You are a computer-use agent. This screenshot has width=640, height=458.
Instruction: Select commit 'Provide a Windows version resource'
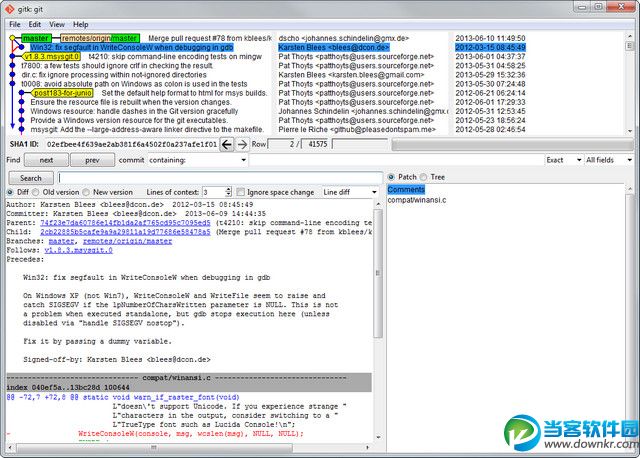[x=129, y=120]
